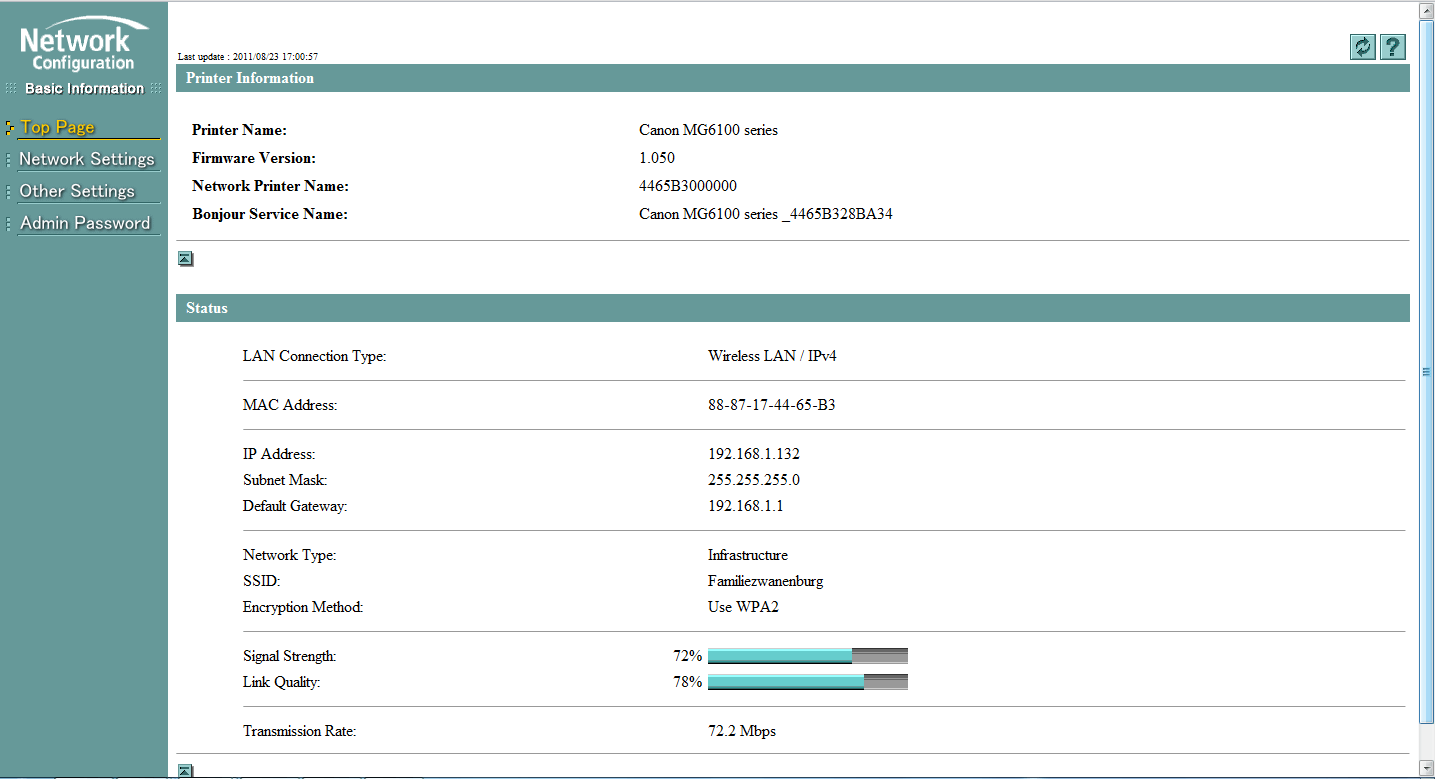
Task: Click the "SSID:" label
Action: tap(262, 581)
